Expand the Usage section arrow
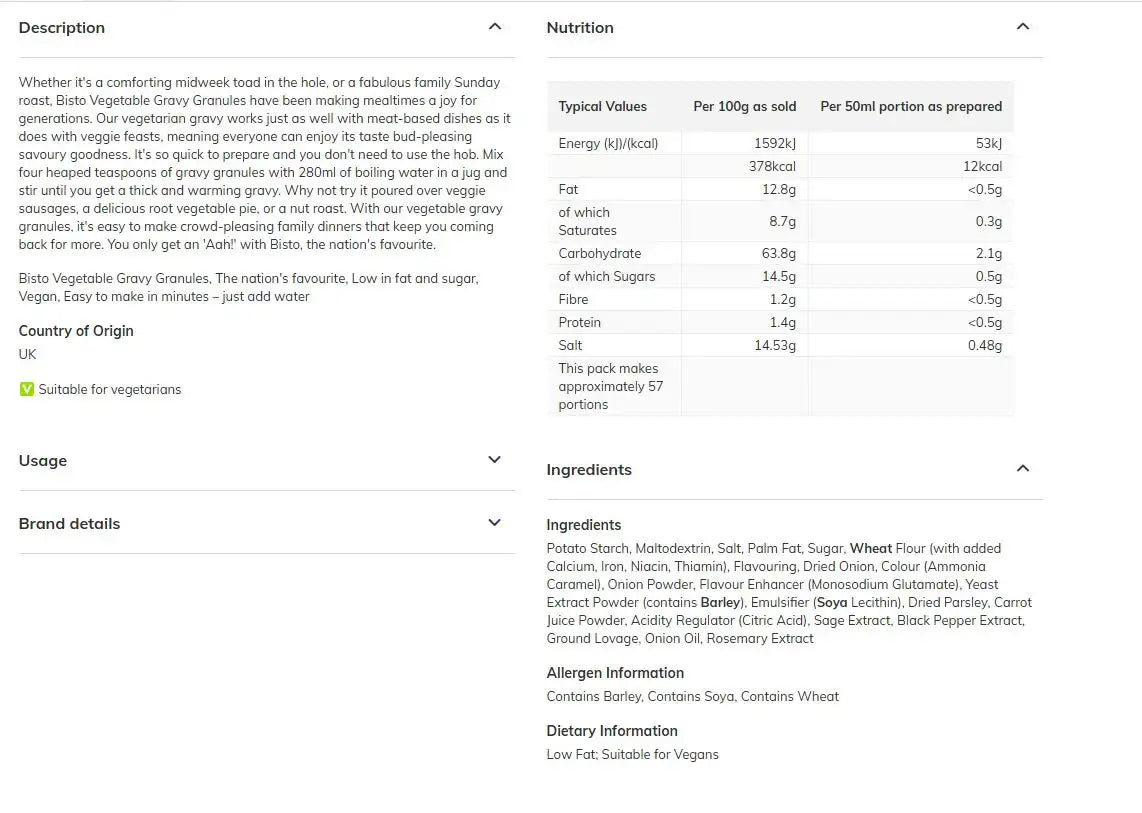This screenshot has width=1142, height=813. (494, 460)
